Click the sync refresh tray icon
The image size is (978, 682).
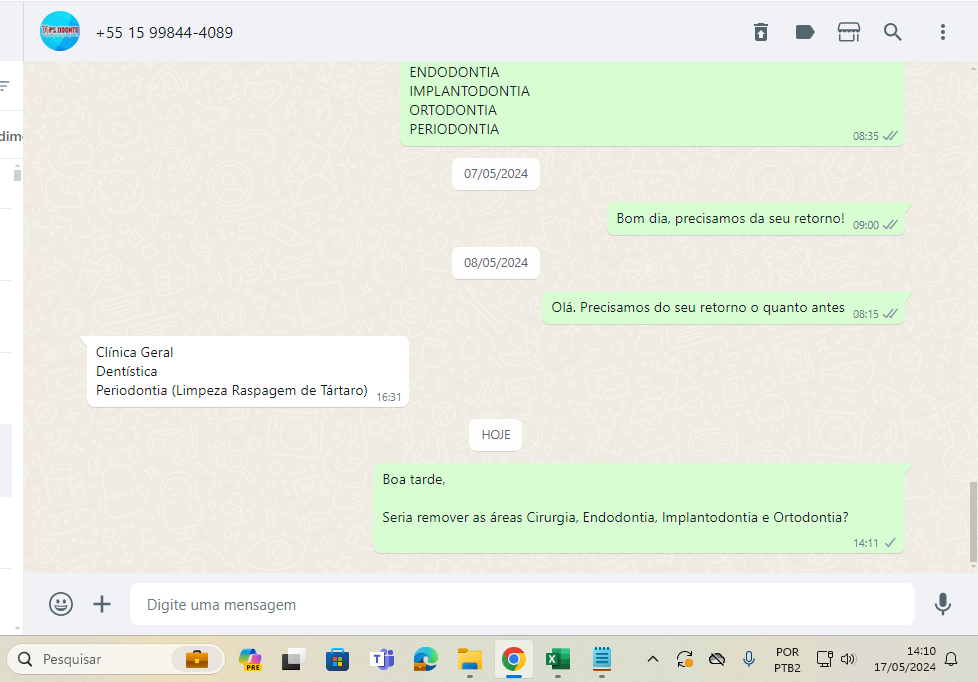click(685, 660)
